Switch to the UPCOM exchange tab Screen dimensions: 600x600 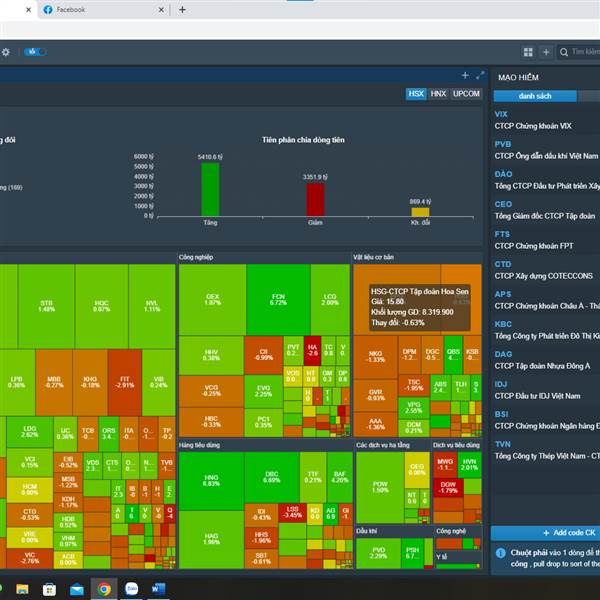[466, 94]
